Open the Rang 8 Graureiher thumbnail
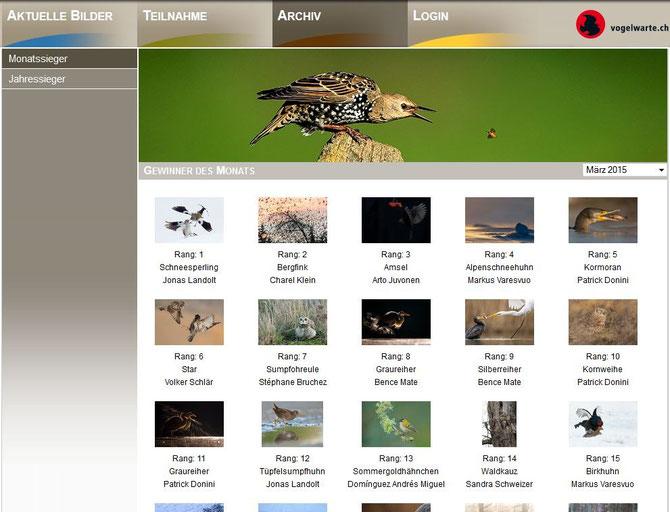The width and height of the screenshot is (670, 512). click(396, 322)
